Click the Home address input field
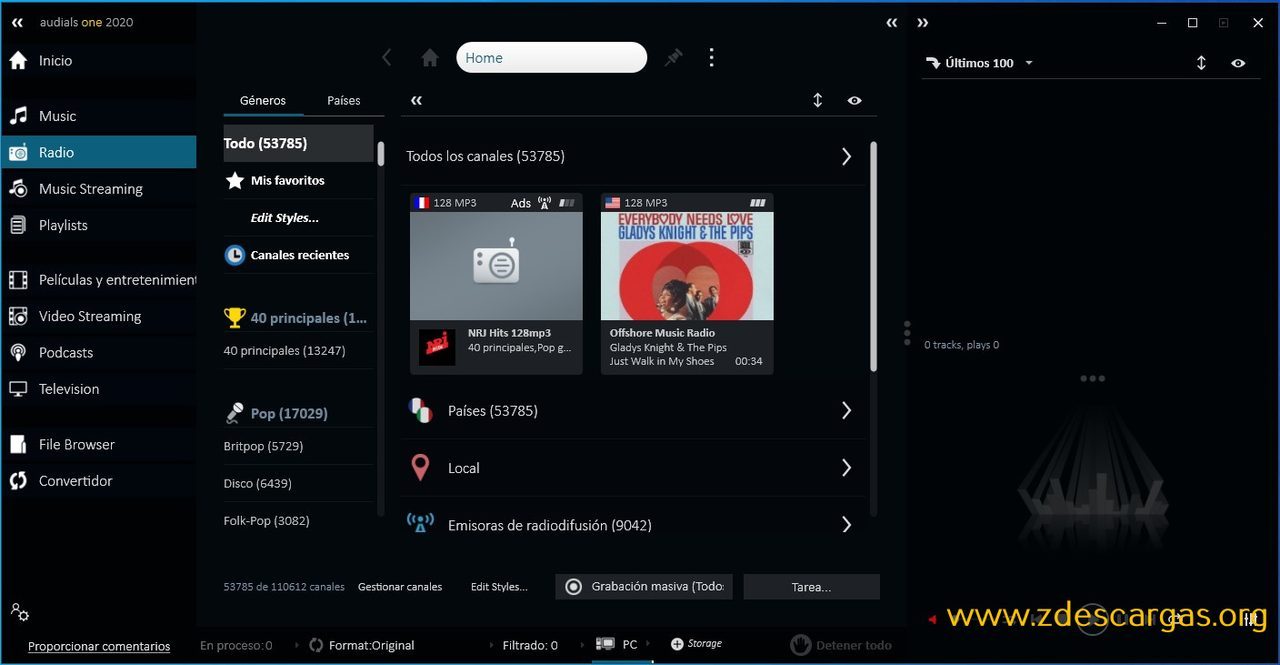 (x=552, y=58)
